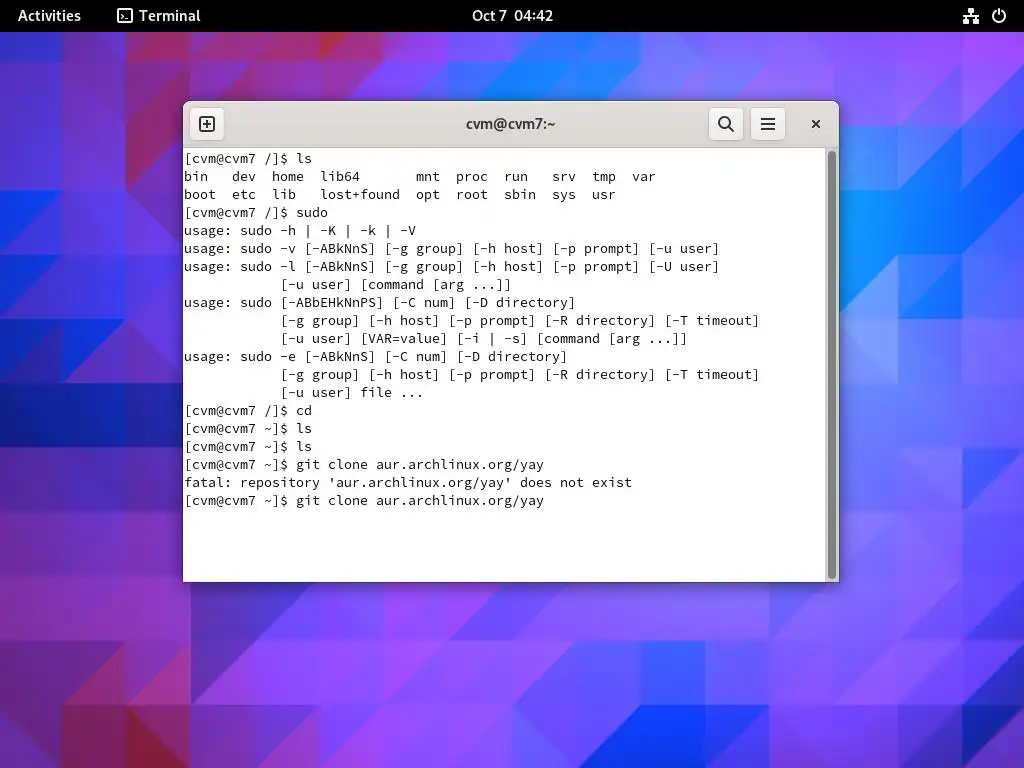Click 'lost+found' in the ls output
Screen dimensions: 1024x768
[360, 195]
